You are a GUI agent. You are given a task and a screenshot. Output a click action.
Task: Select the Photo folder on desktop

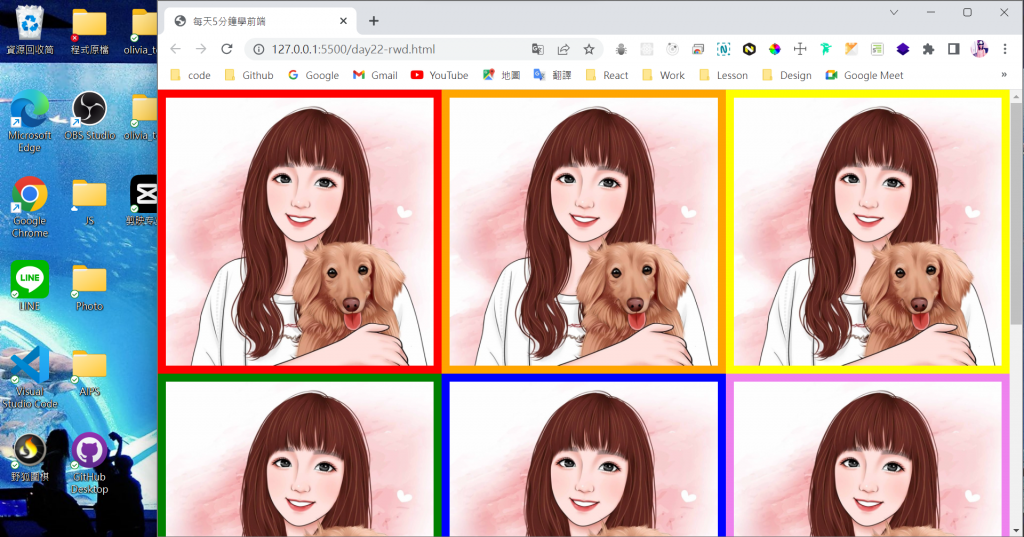[89, 287]
